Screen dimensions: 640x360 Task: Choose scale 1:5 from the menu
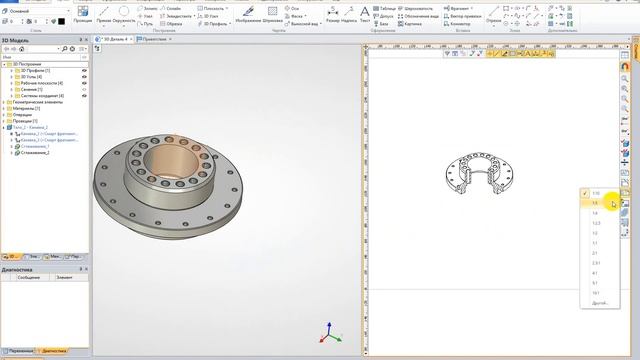[600, 203]
